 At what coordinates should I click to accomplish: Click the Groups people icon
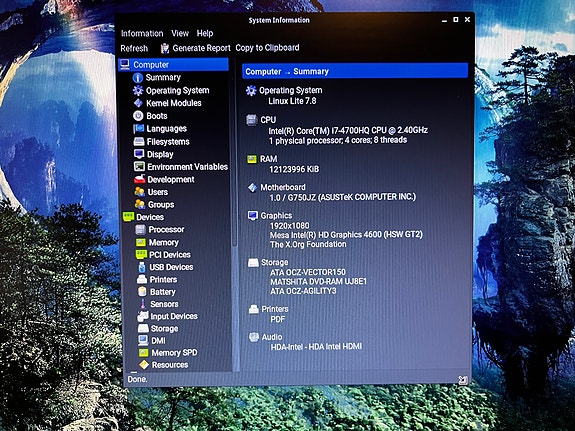click(140, 204)
